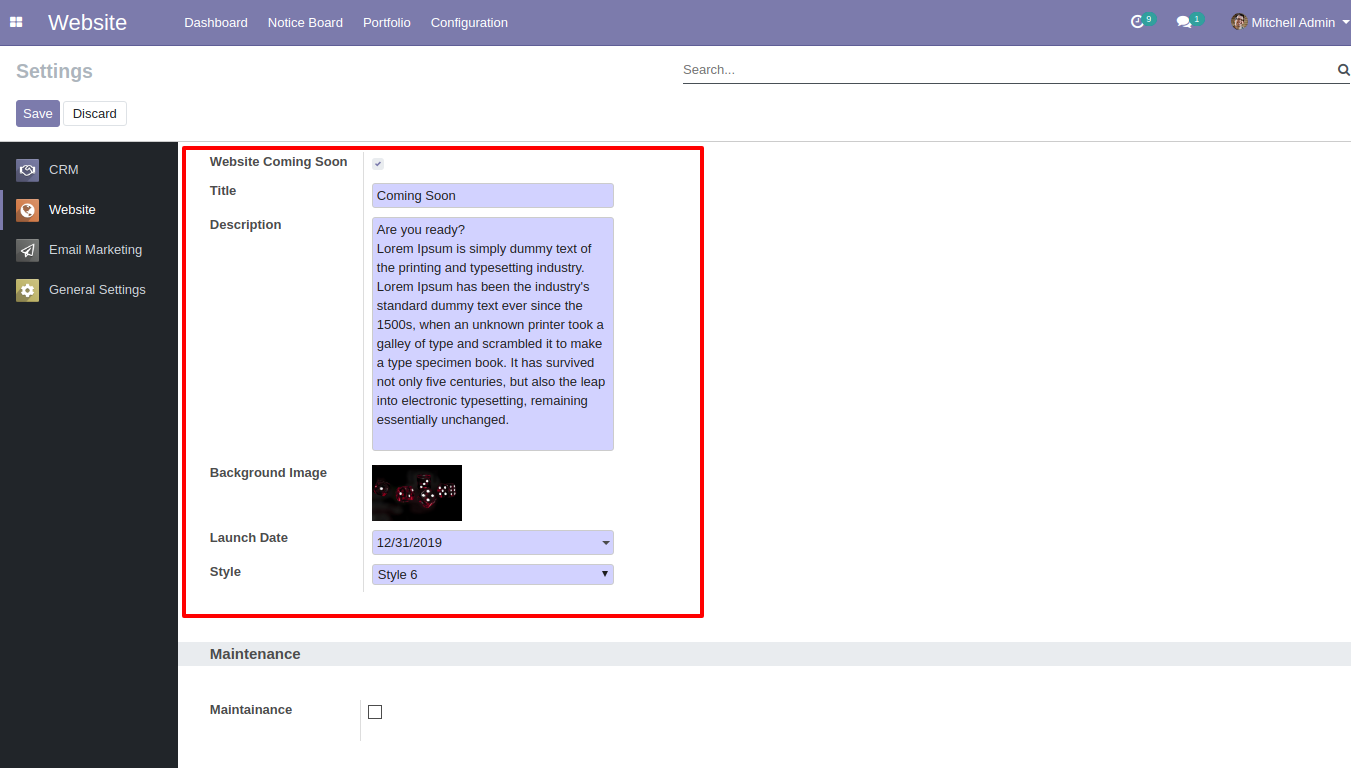The image size is (1351, 768).
Task: Click the Website Coming Soon label
Action: click(x=279, y=162)
